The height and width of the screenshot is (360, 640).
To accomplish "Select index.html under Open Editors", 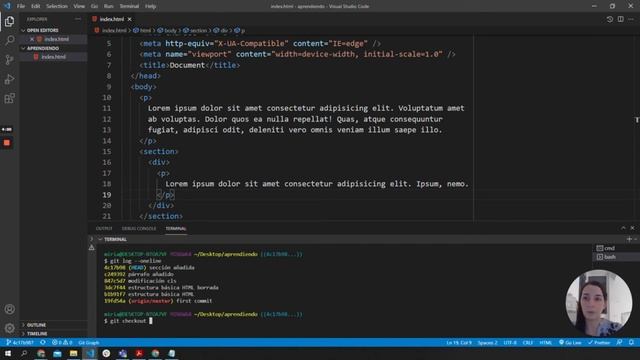I will coord(56,39).
